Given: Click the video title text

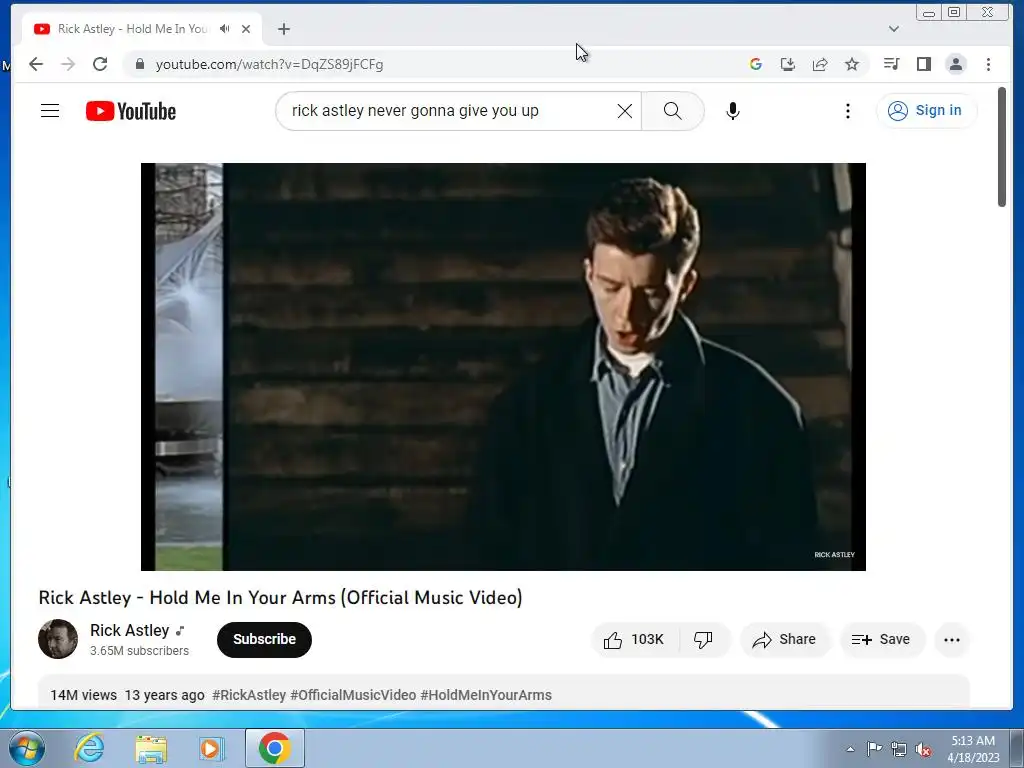Looking at the screenshot, I should 280,598.
